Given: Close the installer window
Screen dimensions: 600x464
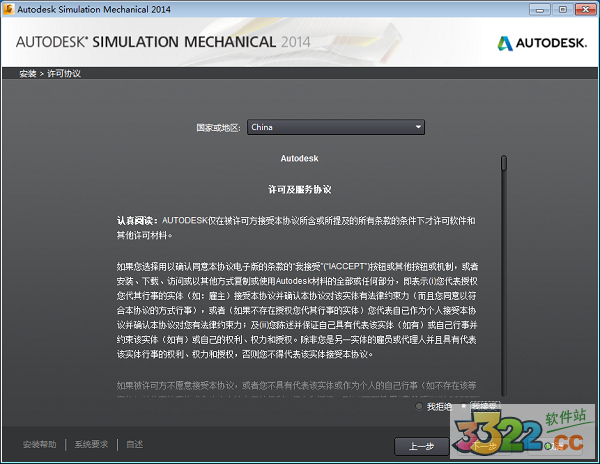Looking at the screenshot, I should point(585,10).
